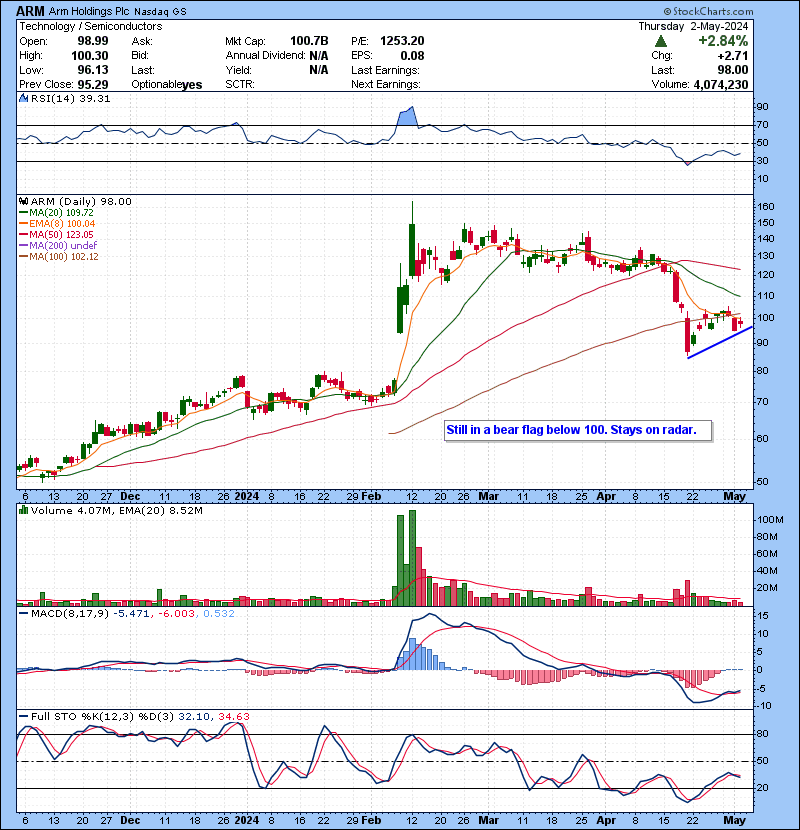Click the Volume value 4,074,230
The width and height of the screenshot is (800, 830).
(721, 85)
